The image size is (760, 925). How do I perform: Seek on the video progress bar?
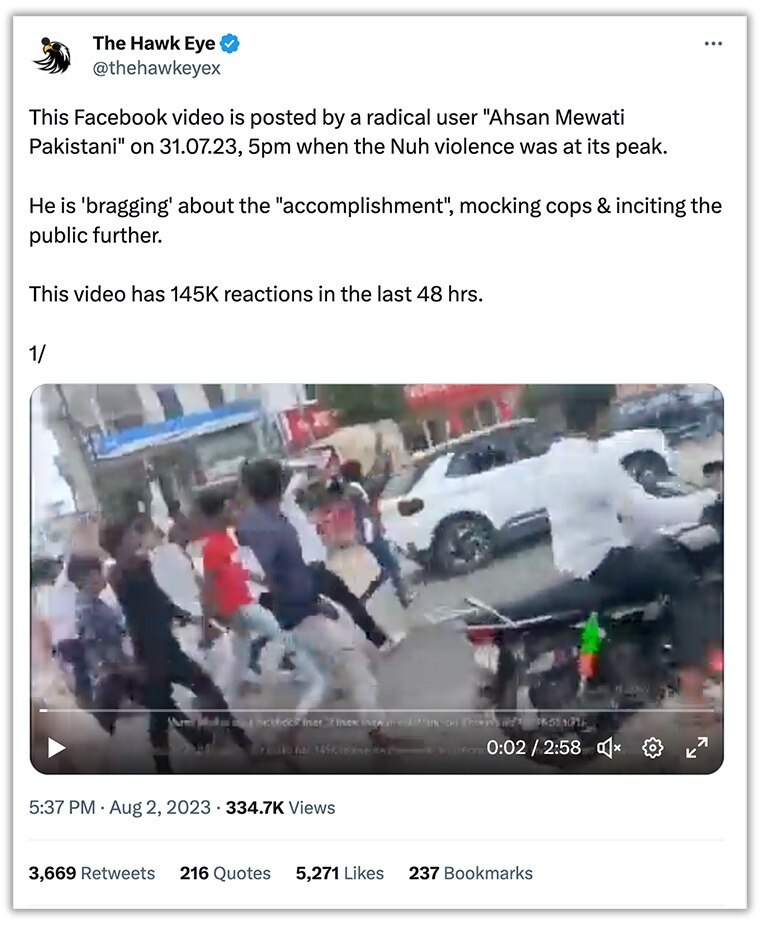376,710
